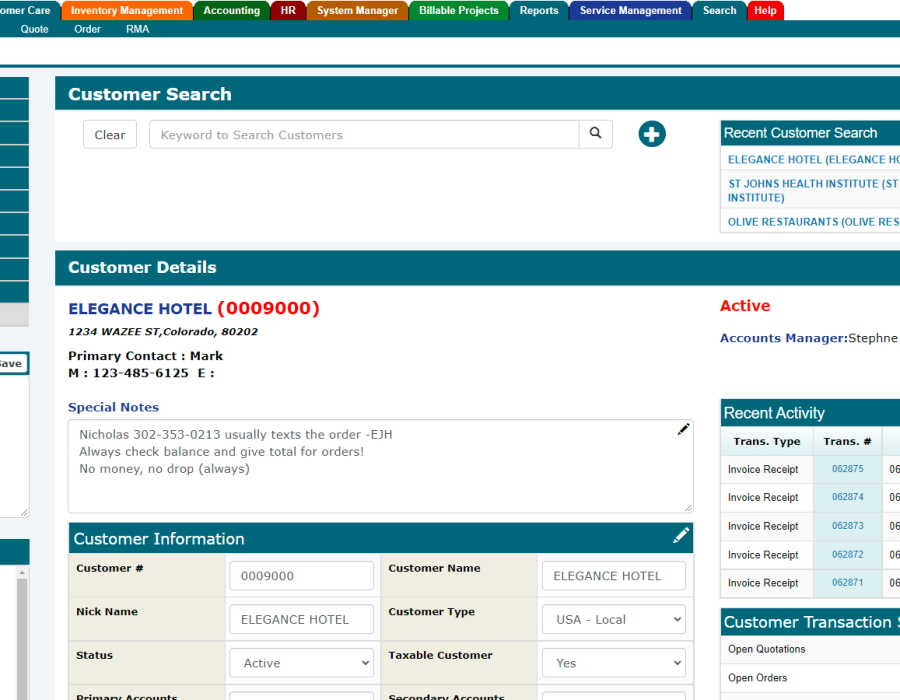Open invoice receipt 062875 link

click(x=847, y=469)
